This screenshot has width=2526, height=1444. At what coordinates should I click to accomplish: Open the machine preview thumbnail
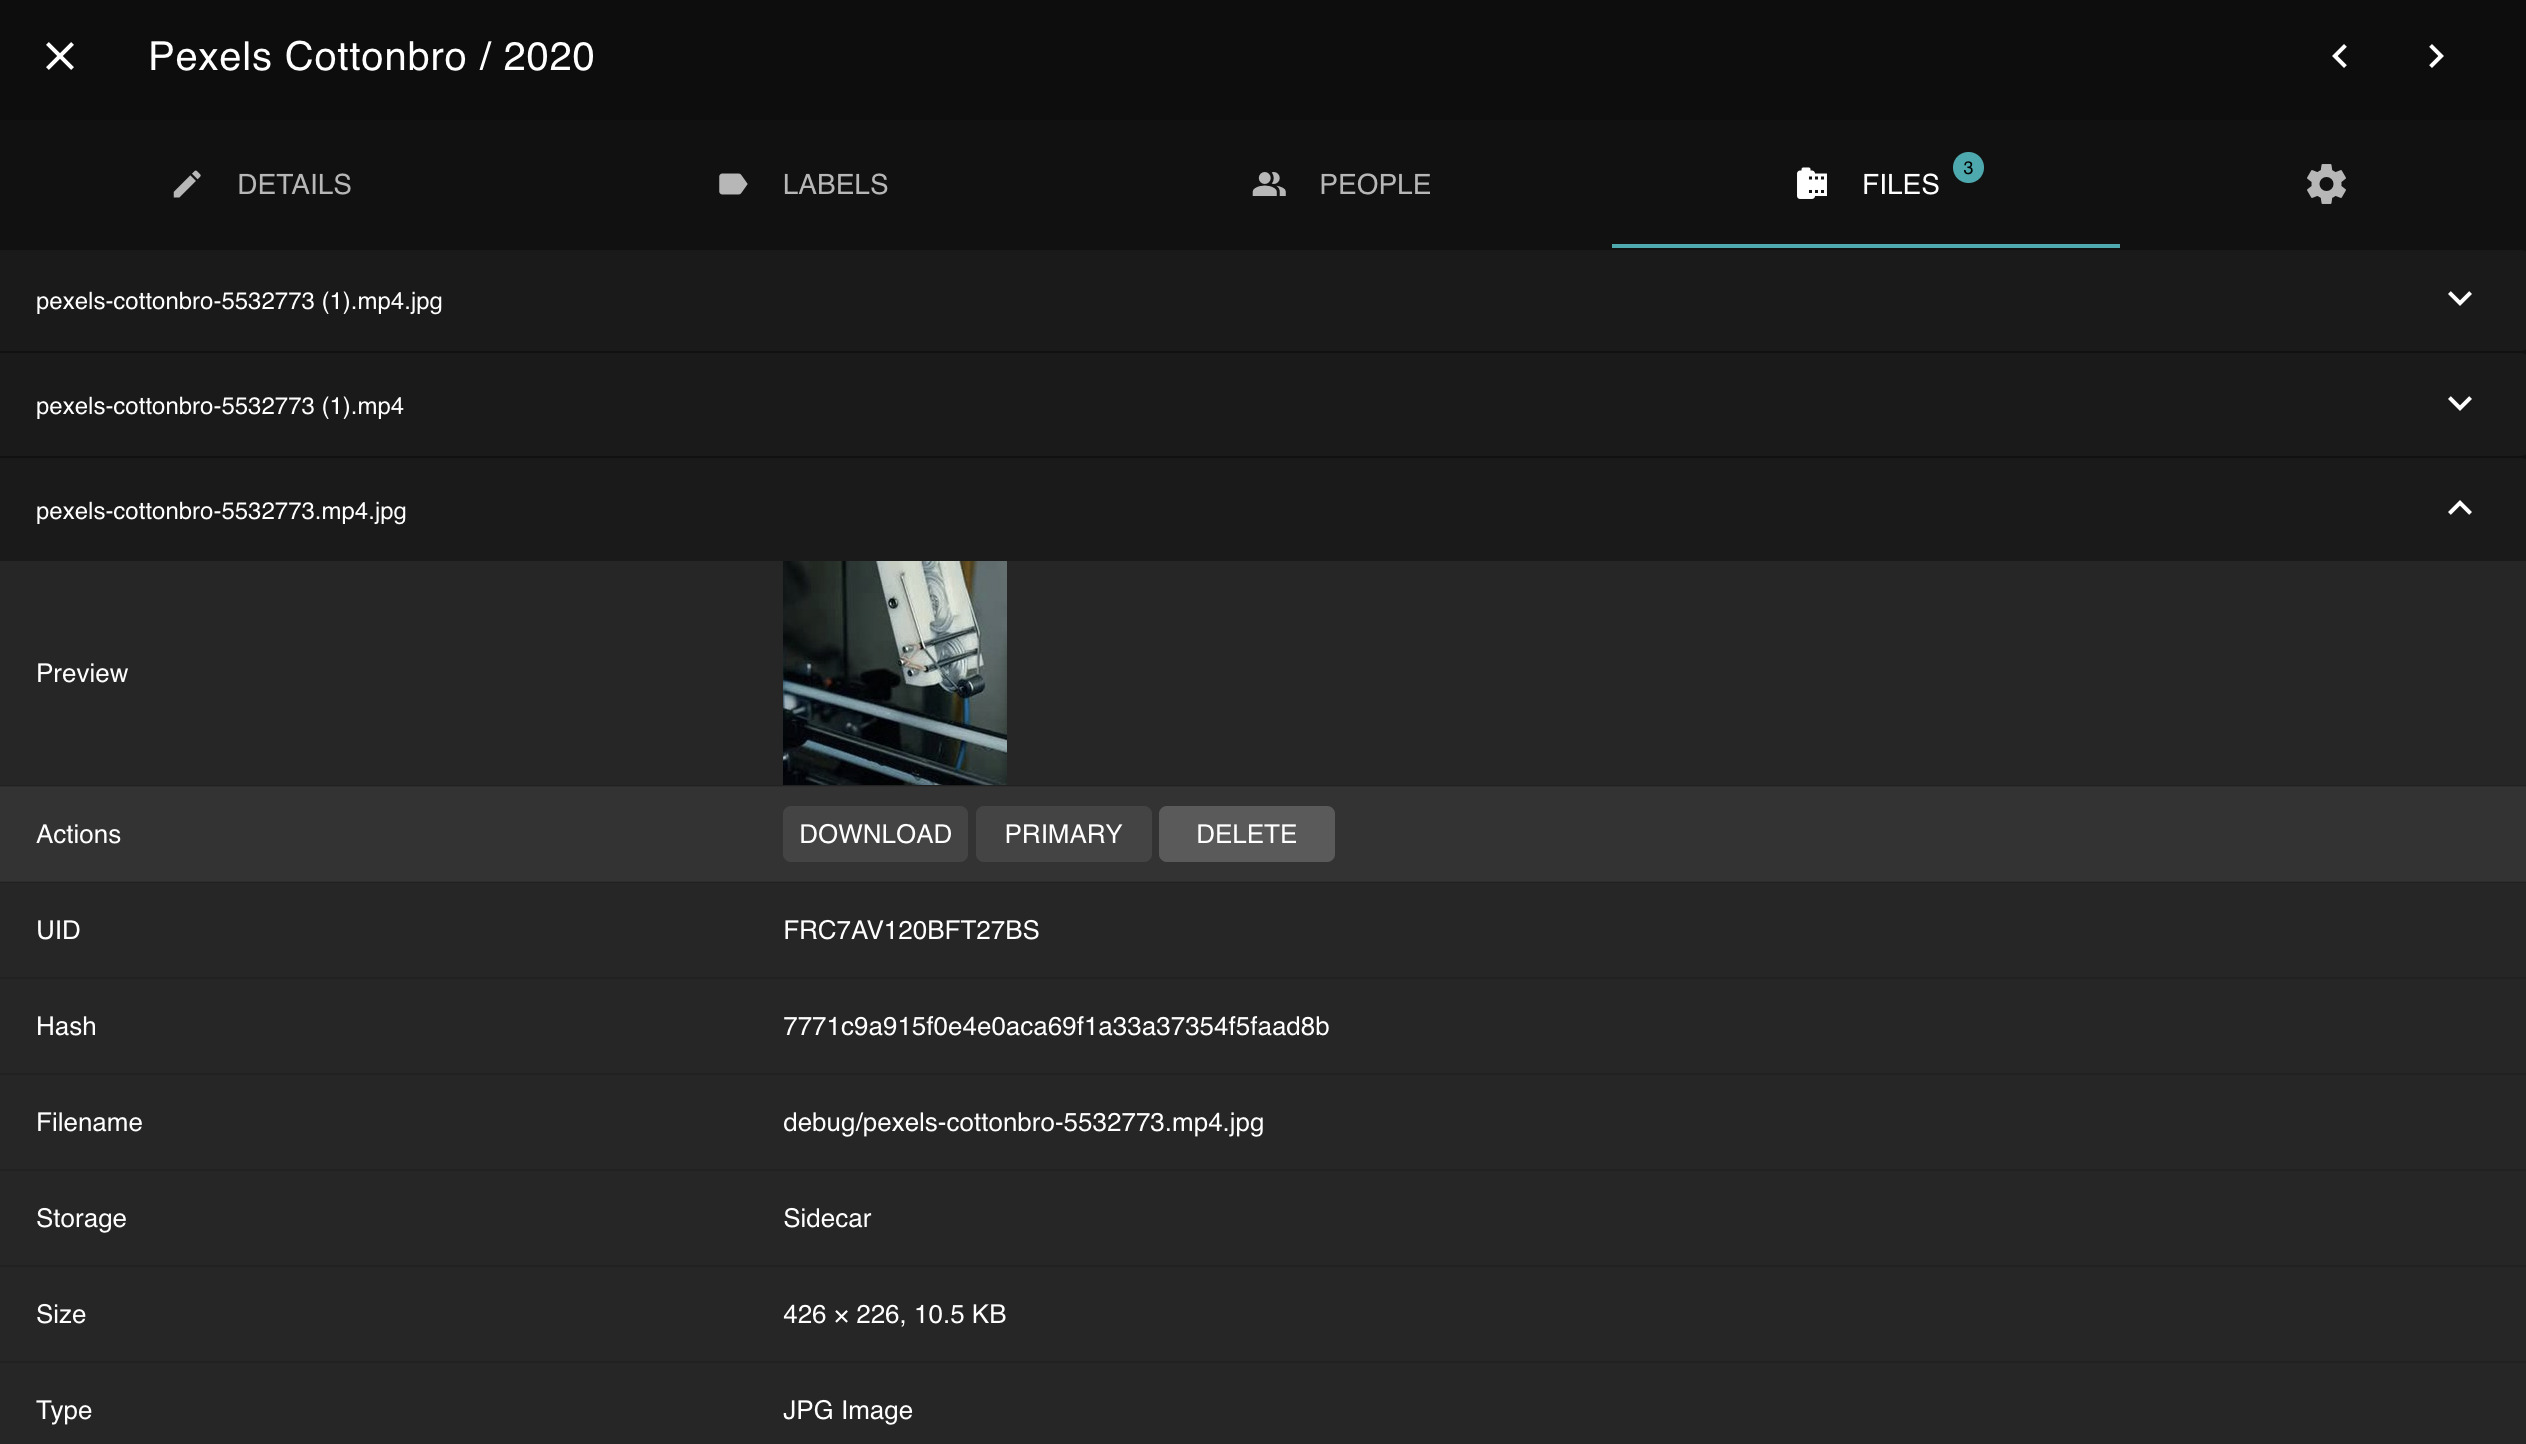pyautogui.click(x=893, y=672)
